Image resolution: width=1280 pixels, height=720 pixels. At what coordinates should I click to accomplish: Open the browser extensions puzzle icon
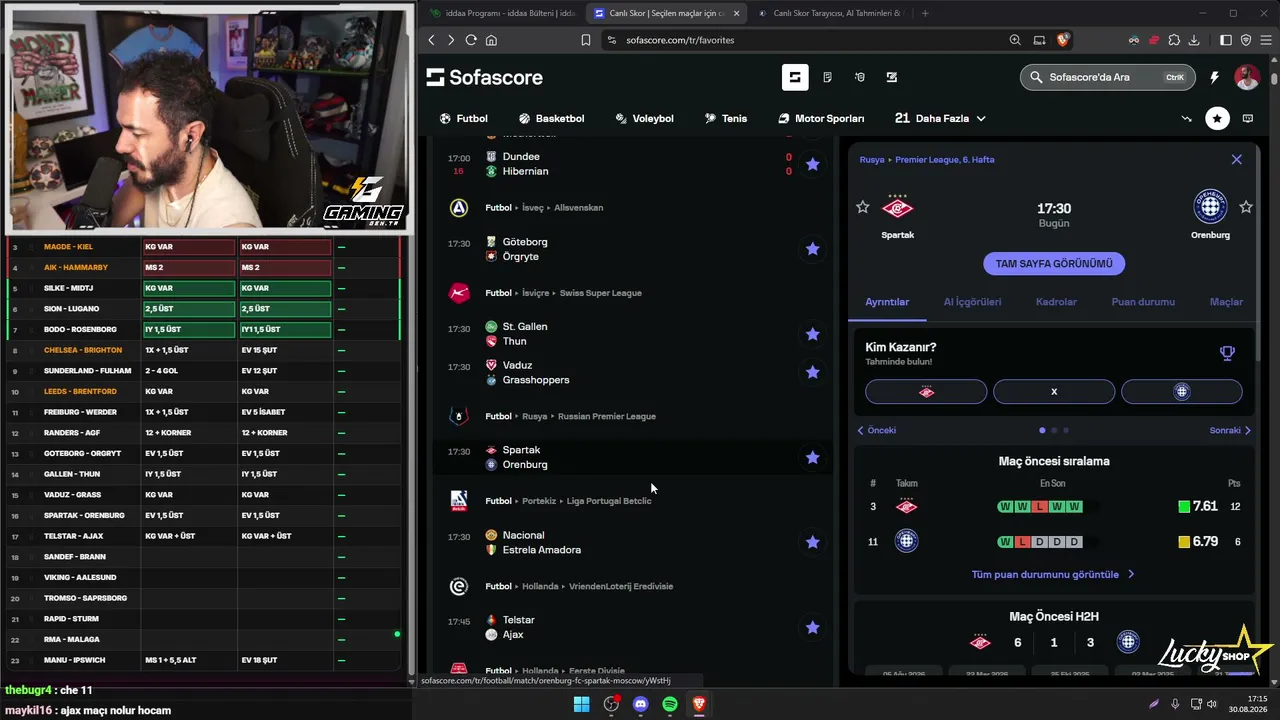pos(1174,40)
